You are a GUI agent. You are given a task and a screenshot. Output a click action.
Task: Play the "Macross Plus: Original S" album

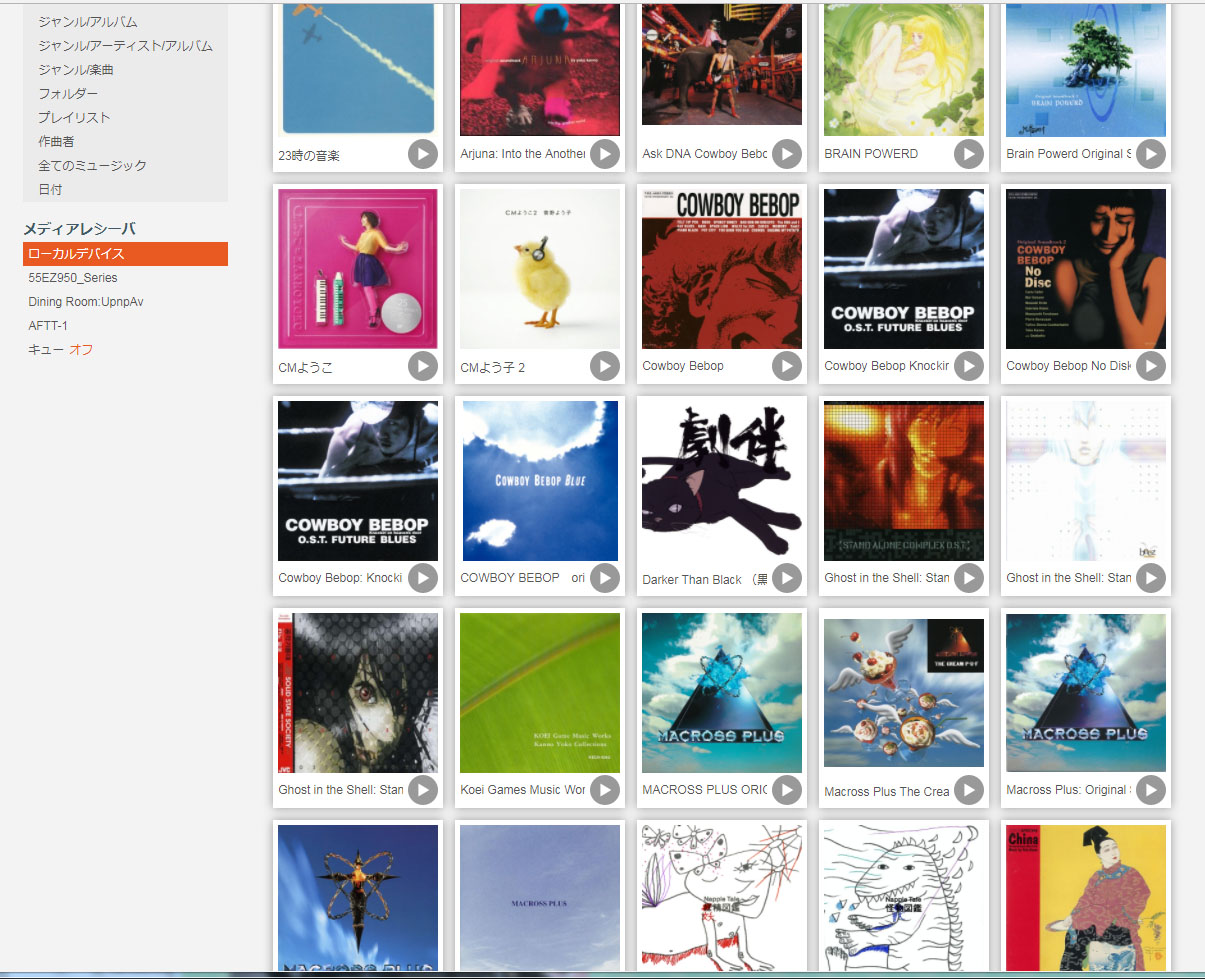point(1151,790)
